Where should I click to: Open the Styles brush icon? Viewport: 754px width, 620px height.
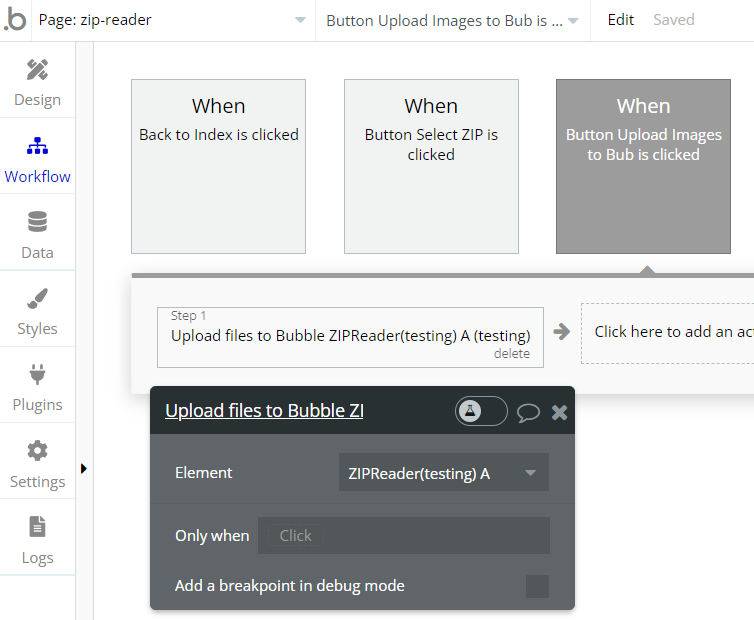pyautogui.click(x=37, y=298)
